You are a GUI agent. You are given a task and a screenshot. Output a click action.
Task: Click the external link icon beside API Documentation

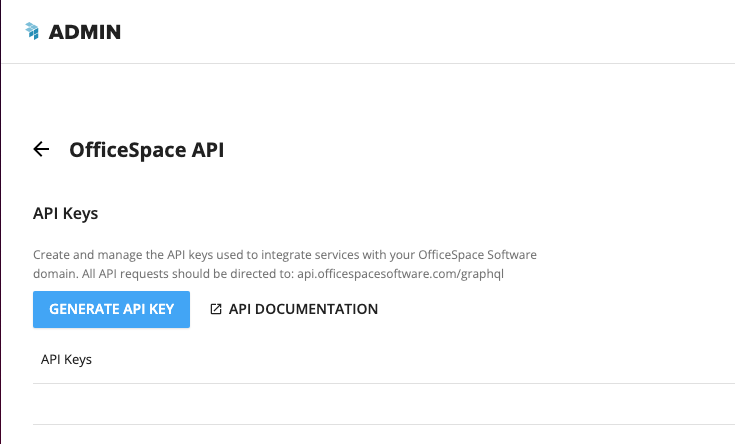[x=216, y=309]
